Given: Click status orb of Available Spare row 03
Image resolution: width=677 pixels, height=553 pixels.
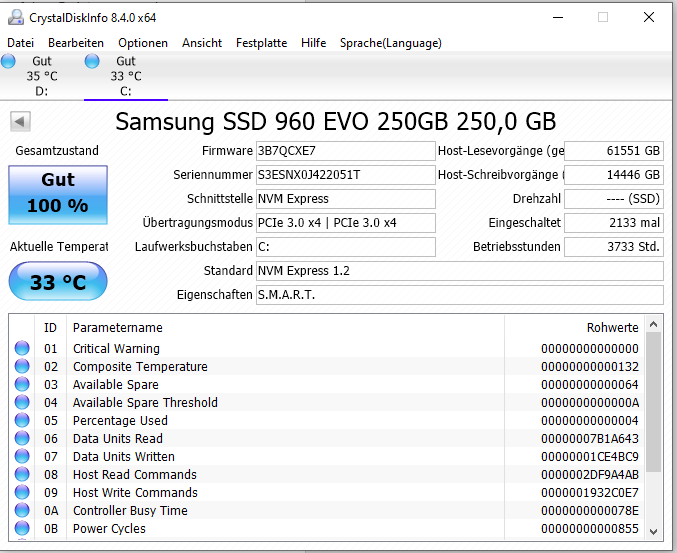Looking at the screenshot, I should tap(22, 384).
